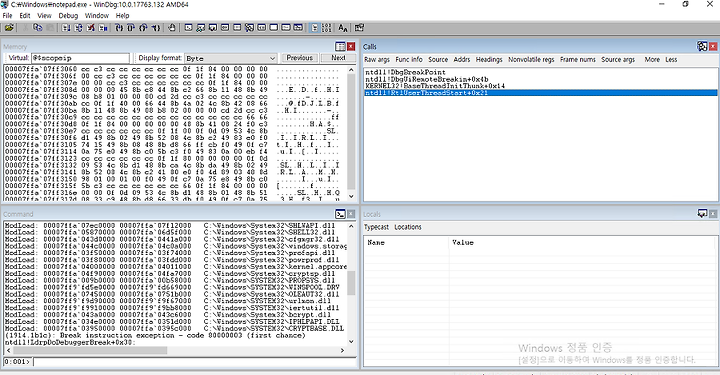Click the Run to Cursor icon

156,28
